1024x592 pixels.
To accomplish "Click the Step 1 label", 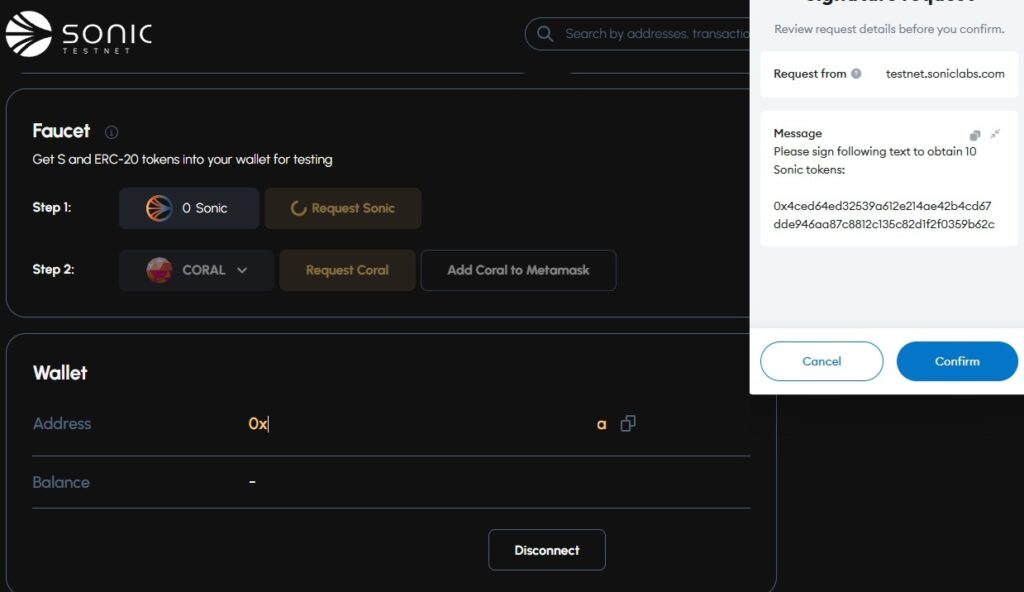I will click(52, 208).
